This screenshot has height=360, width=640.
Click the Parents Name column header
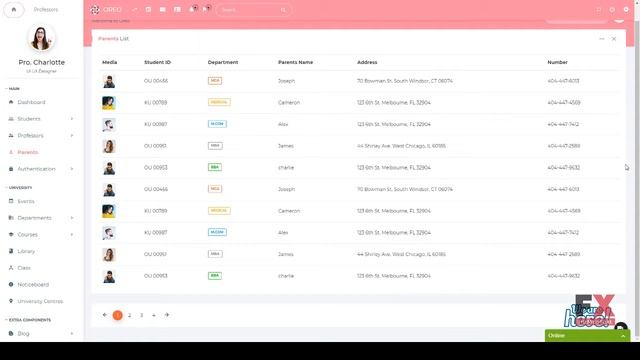click(296, 62)
